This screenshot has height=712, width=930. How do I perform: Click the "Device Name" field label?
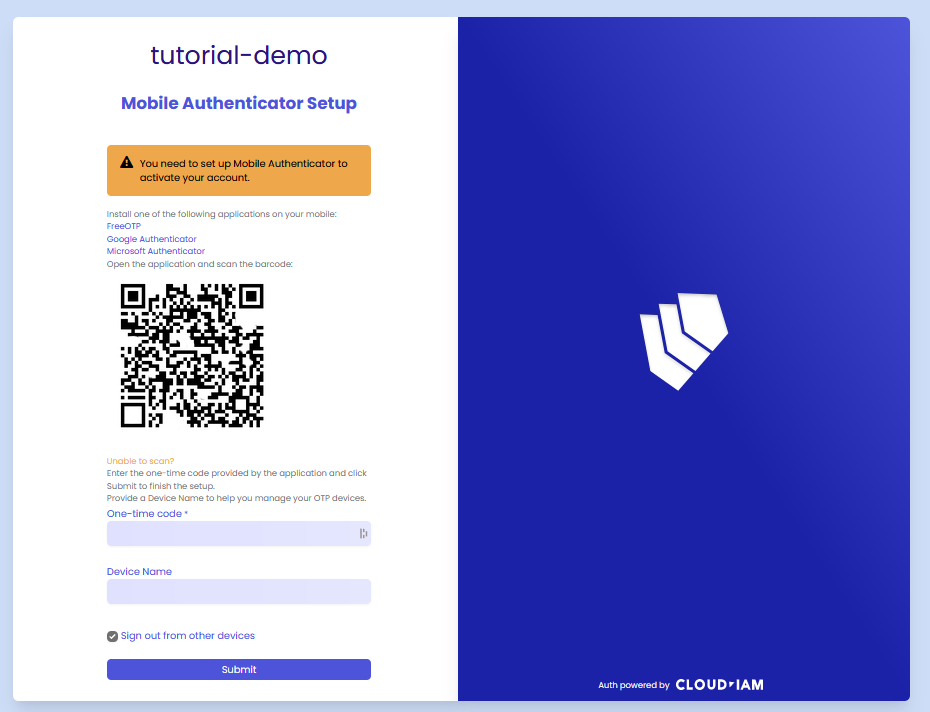[139, 571]
